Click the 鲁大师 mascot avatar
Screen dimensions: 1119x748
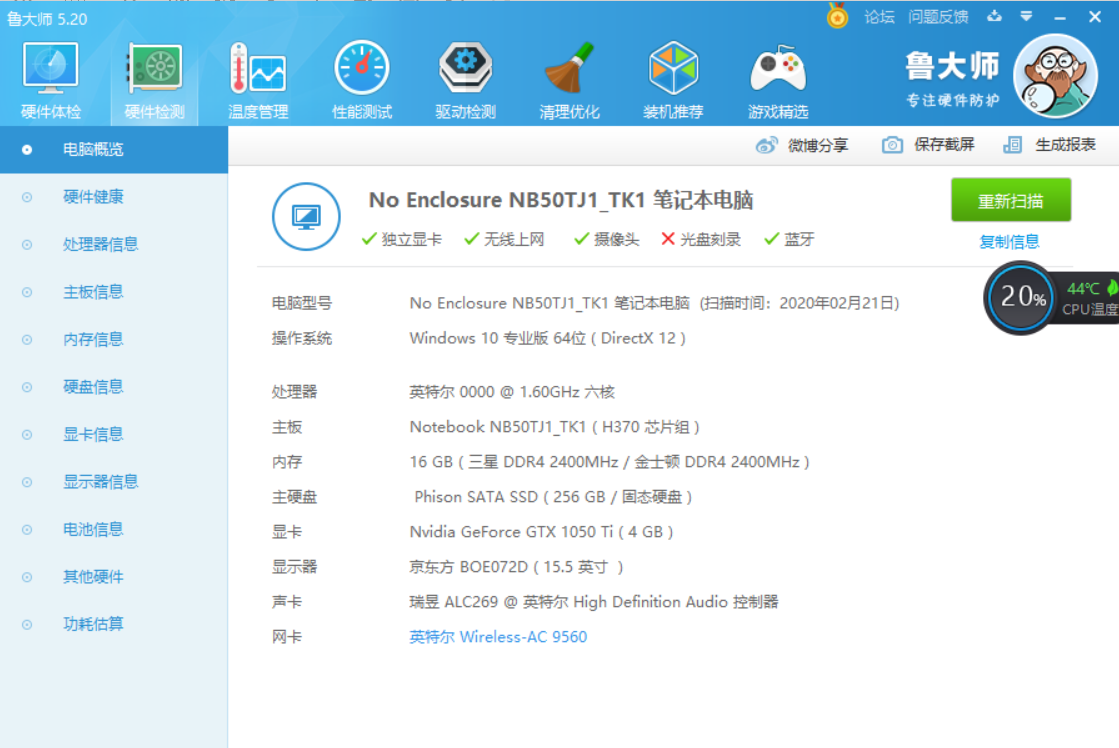[1055, 76]
